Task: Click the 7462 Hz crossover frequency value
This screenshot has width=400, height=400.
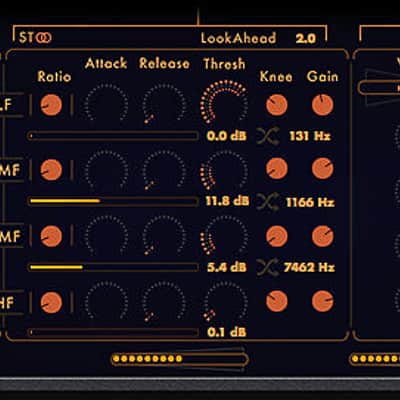Action: coord(309,267)
